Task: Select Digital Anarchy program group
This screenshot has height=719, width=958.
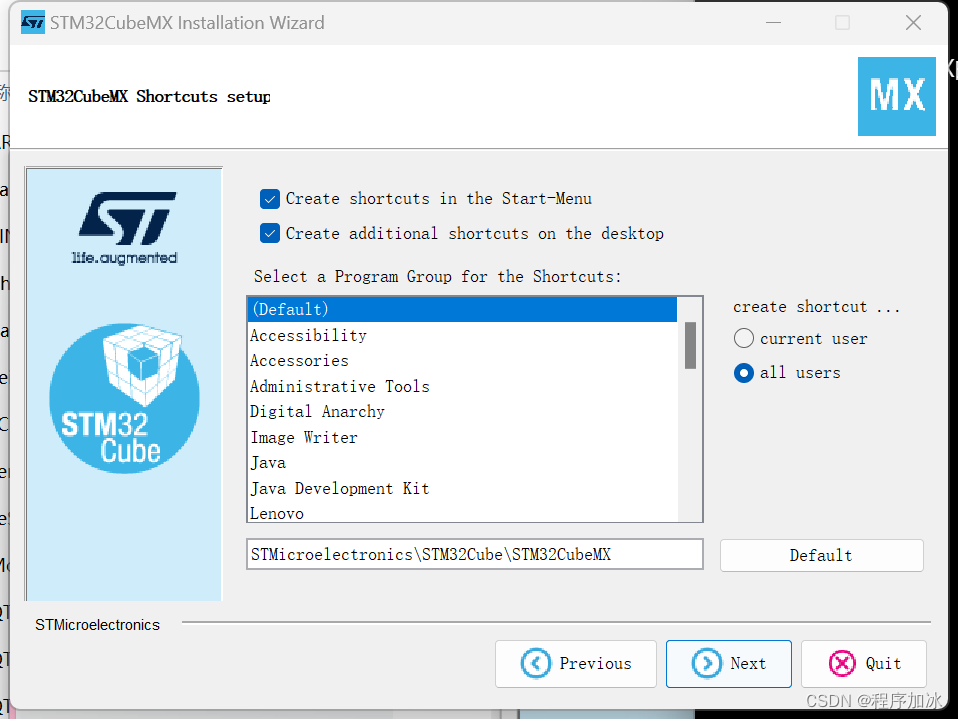Action: pos(463,412)
